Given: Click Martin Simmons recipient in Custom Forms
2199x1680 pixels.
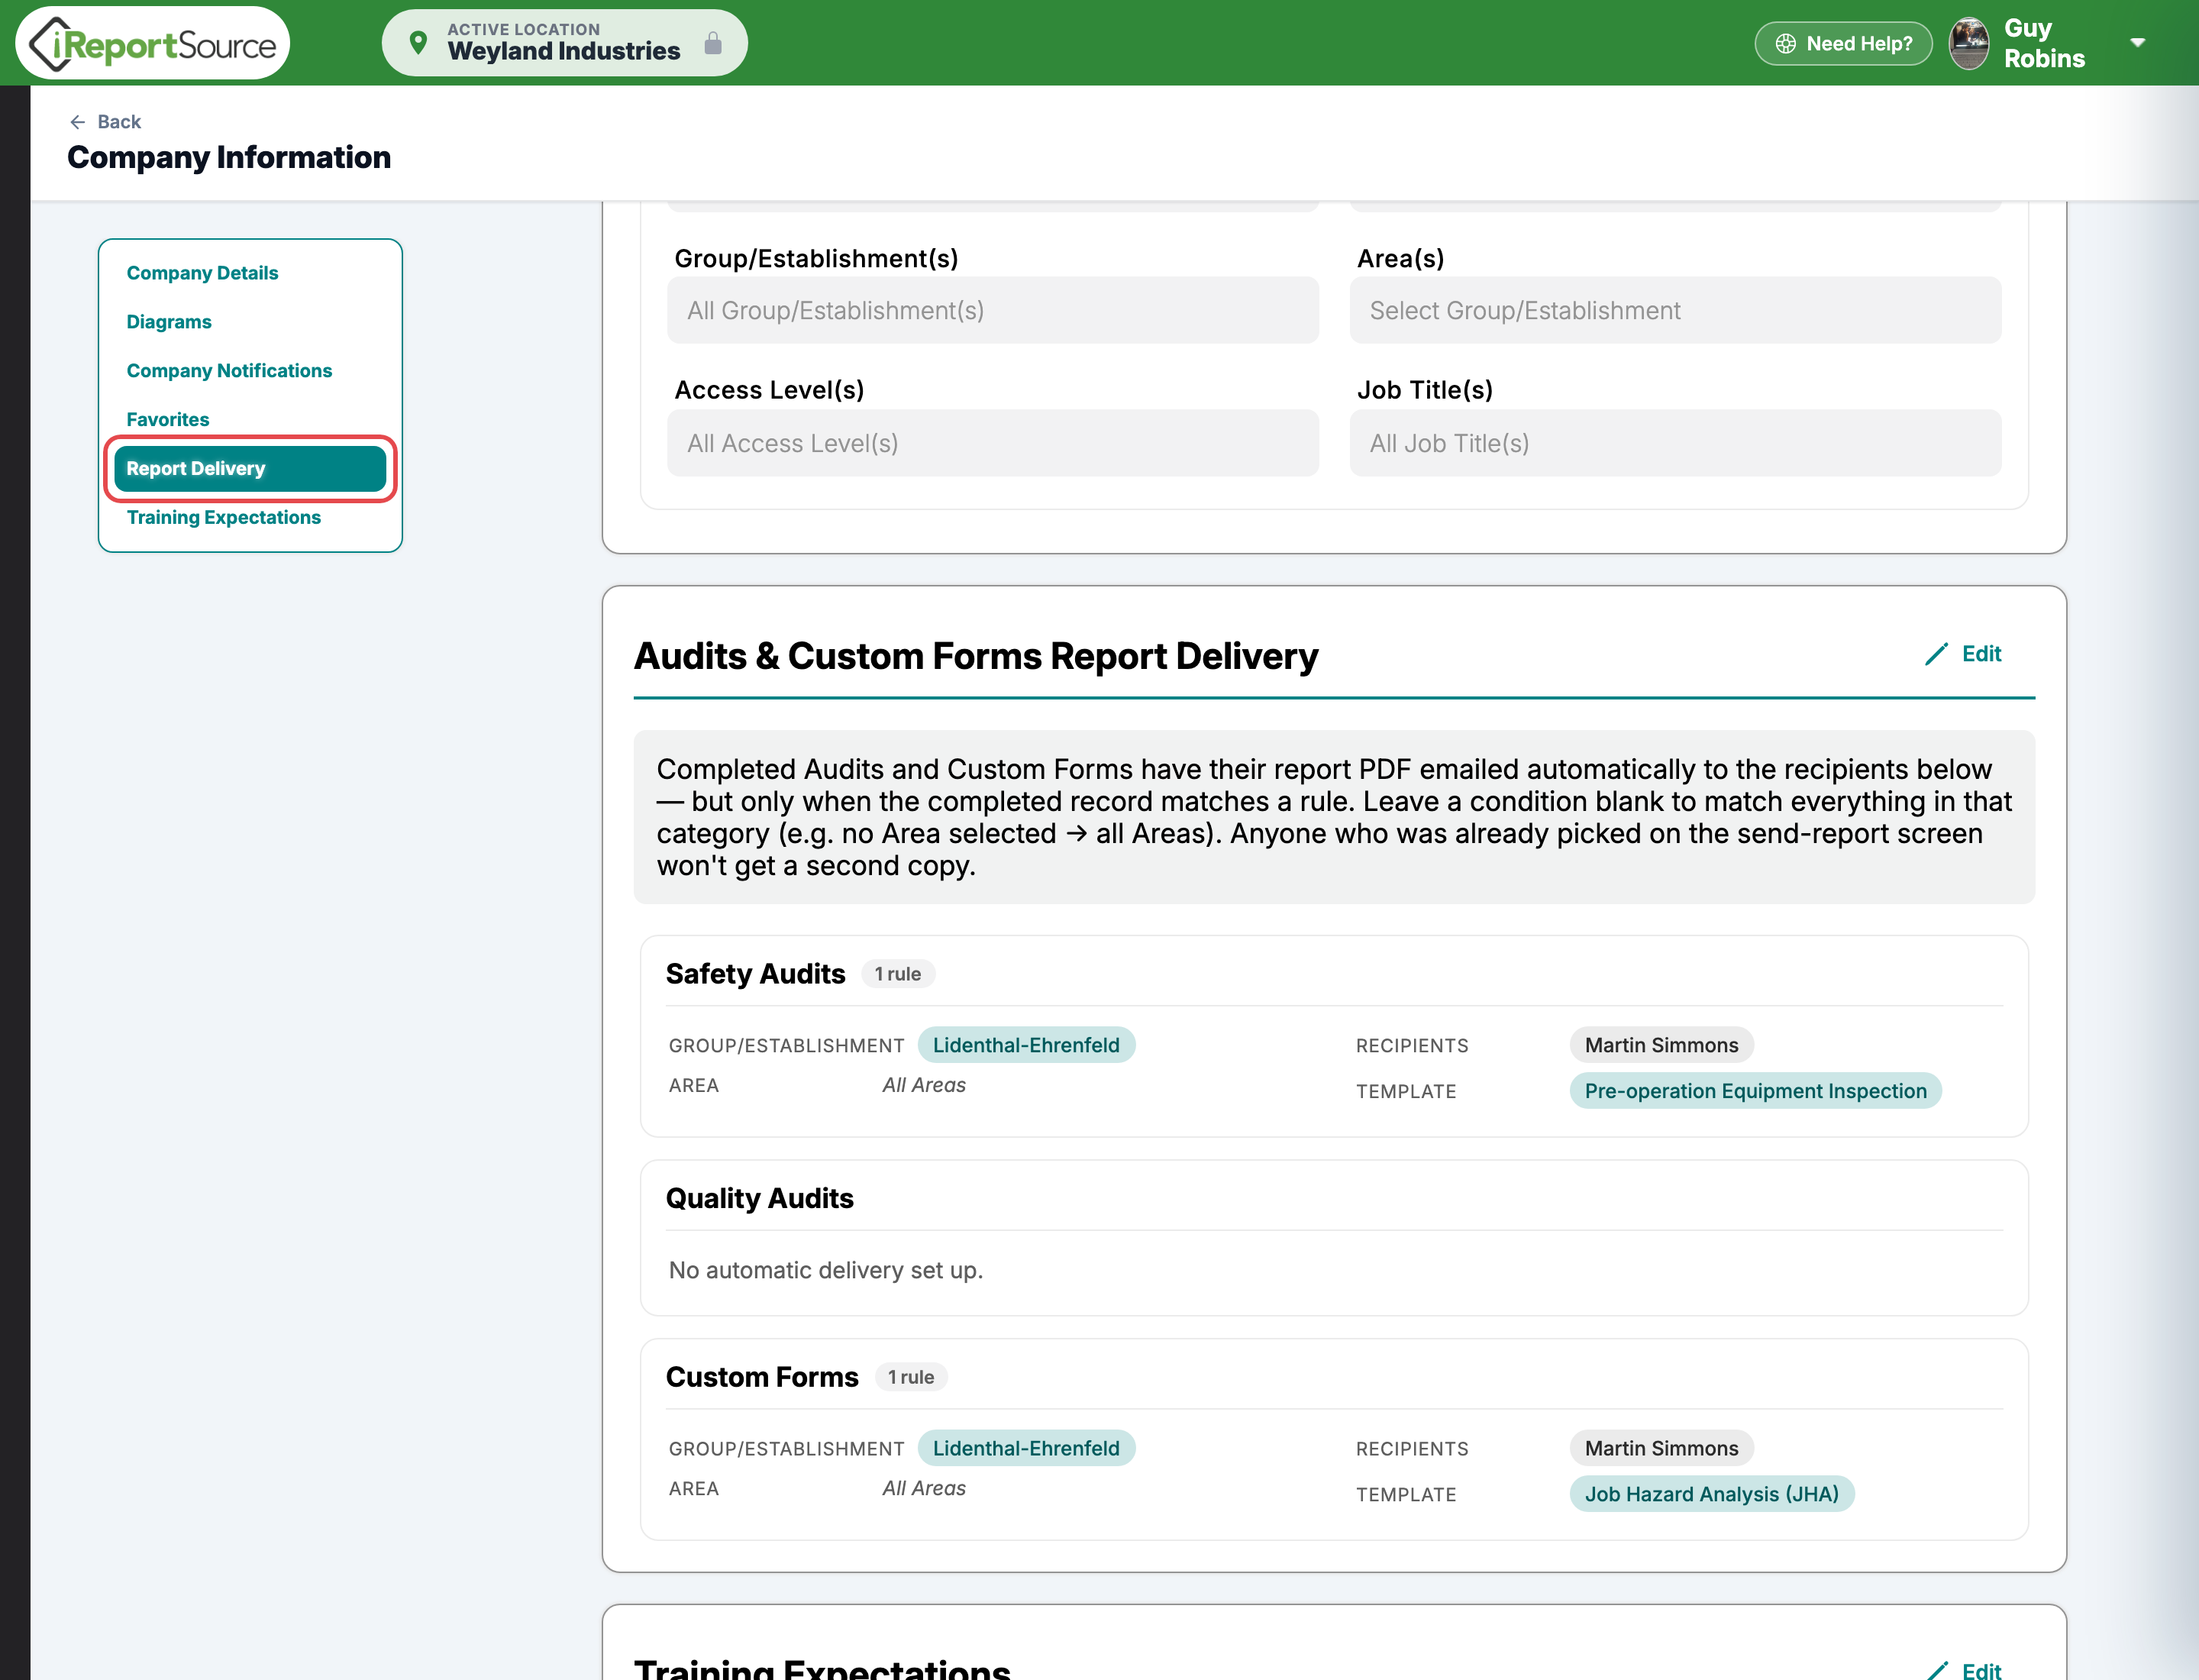Looking at the screenshot, I should pyautogui.click(x=1661, y=1448).
